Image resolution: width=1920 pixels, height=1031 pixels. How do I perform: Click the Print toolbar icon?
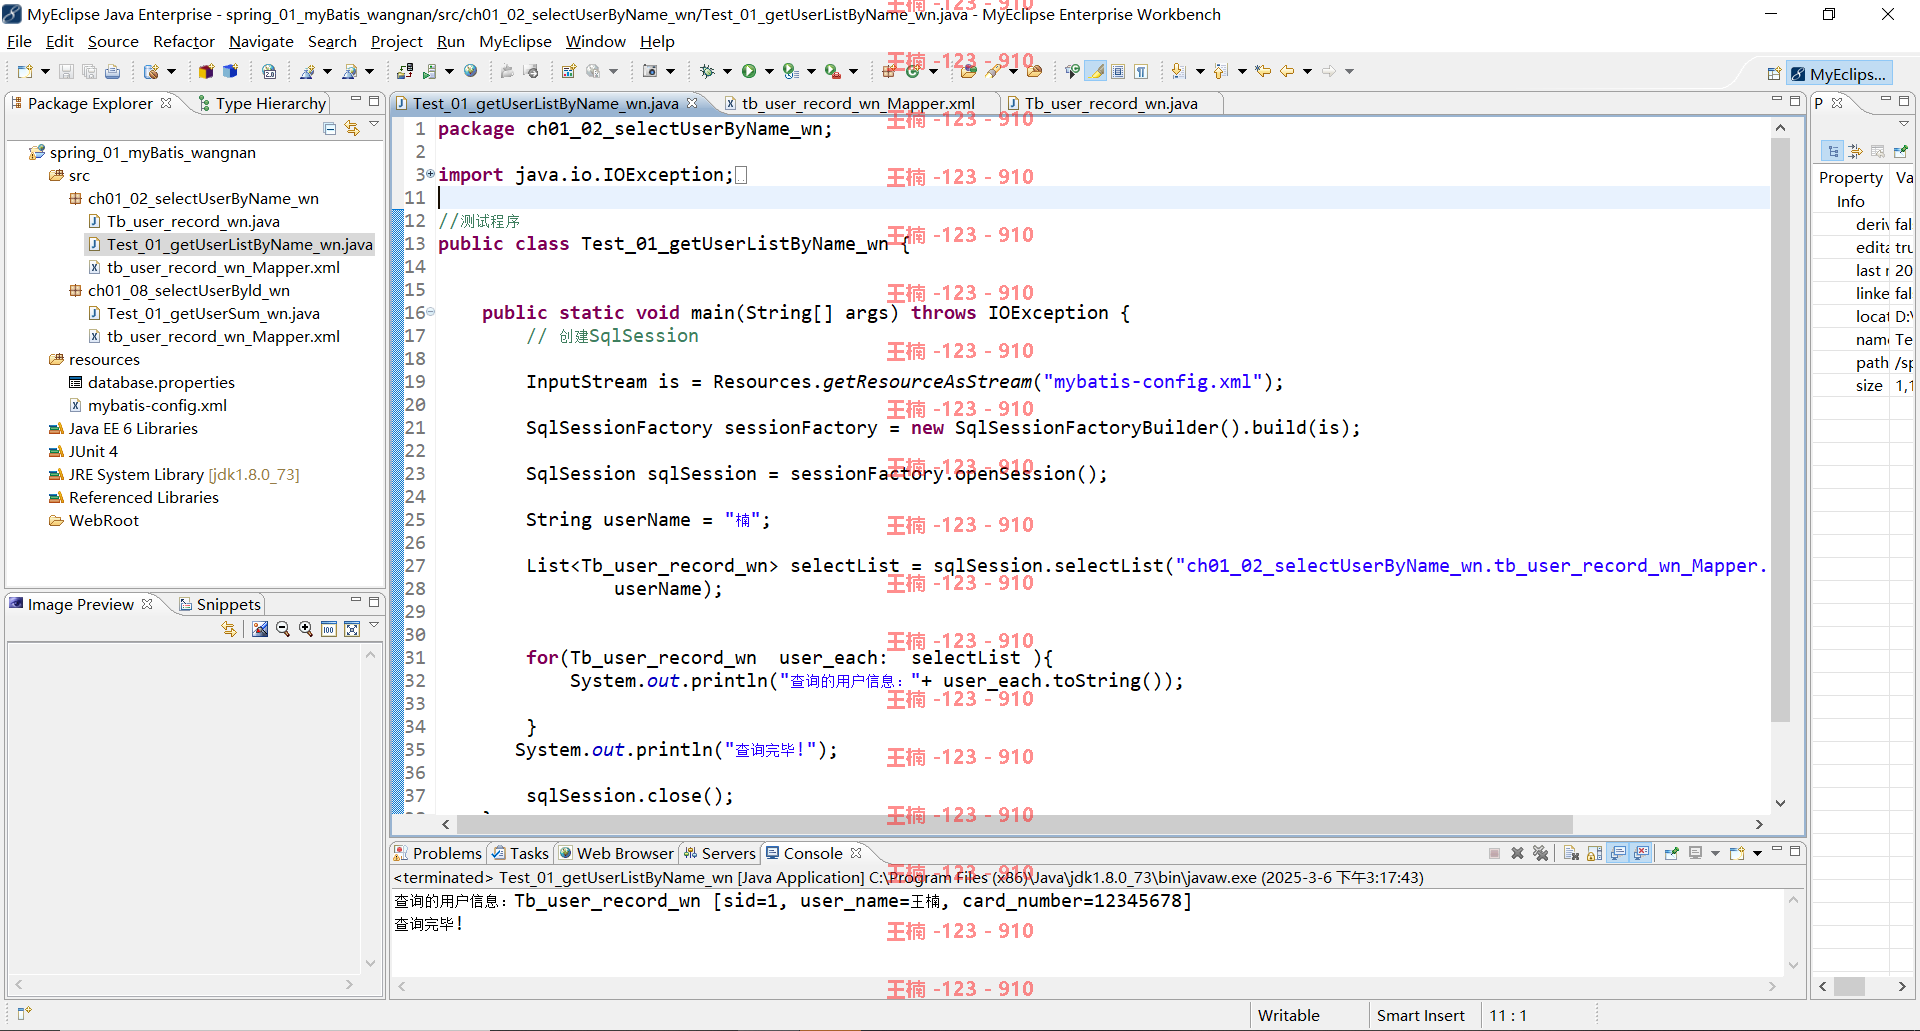(x=112, y=71)
